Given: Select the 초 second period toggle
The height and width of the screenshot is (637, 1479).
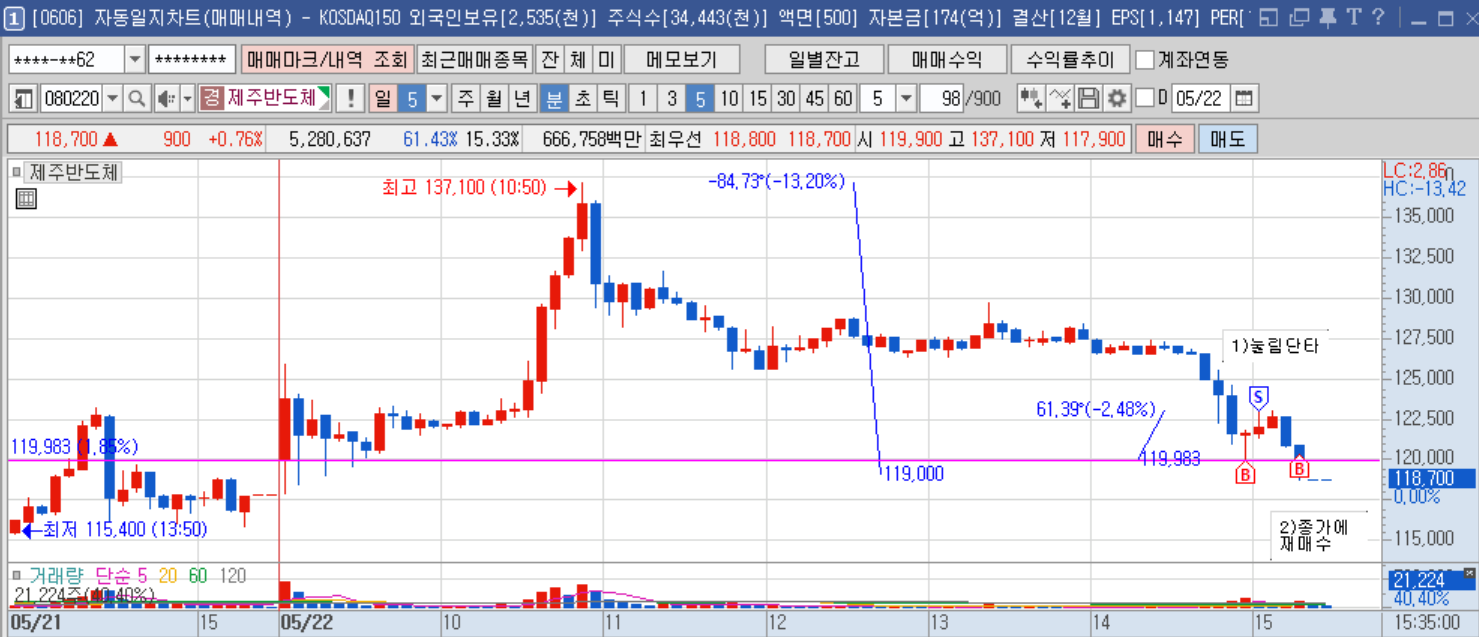Looking at the screenshot, I should pyautogui.click(x=582, y=99).
